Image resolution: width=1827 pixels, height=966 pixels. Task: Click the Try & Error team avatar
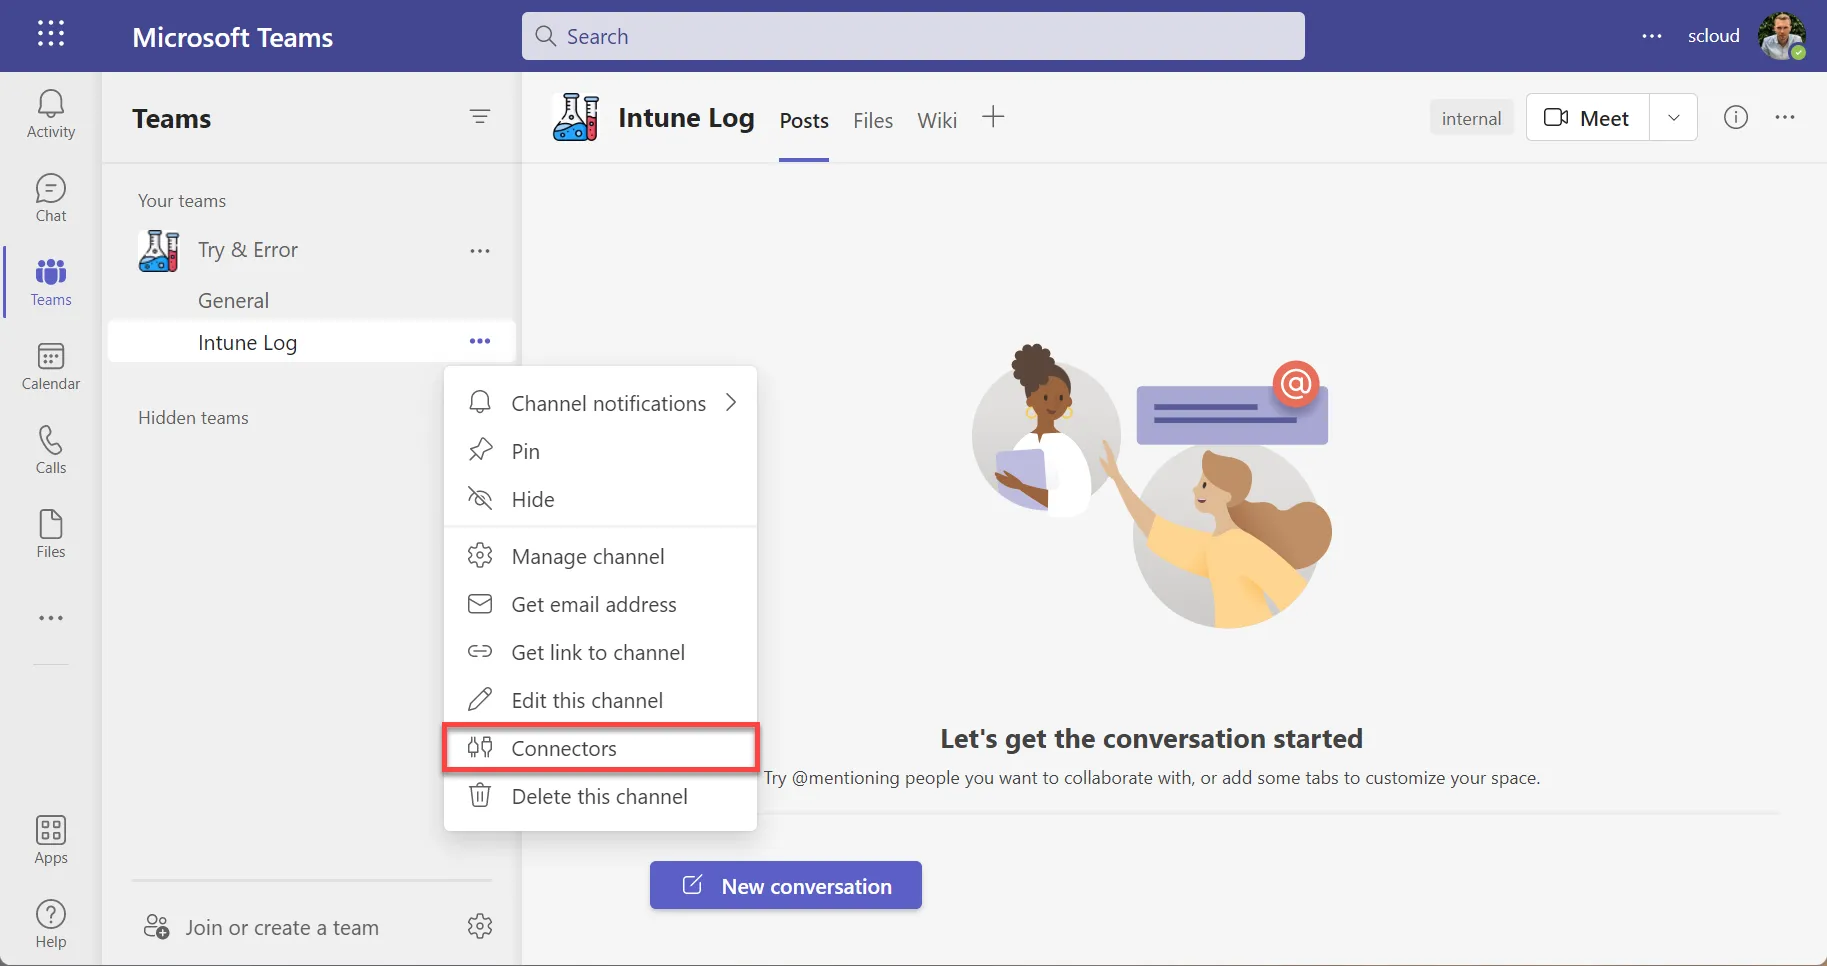click(x=158, y=251)
